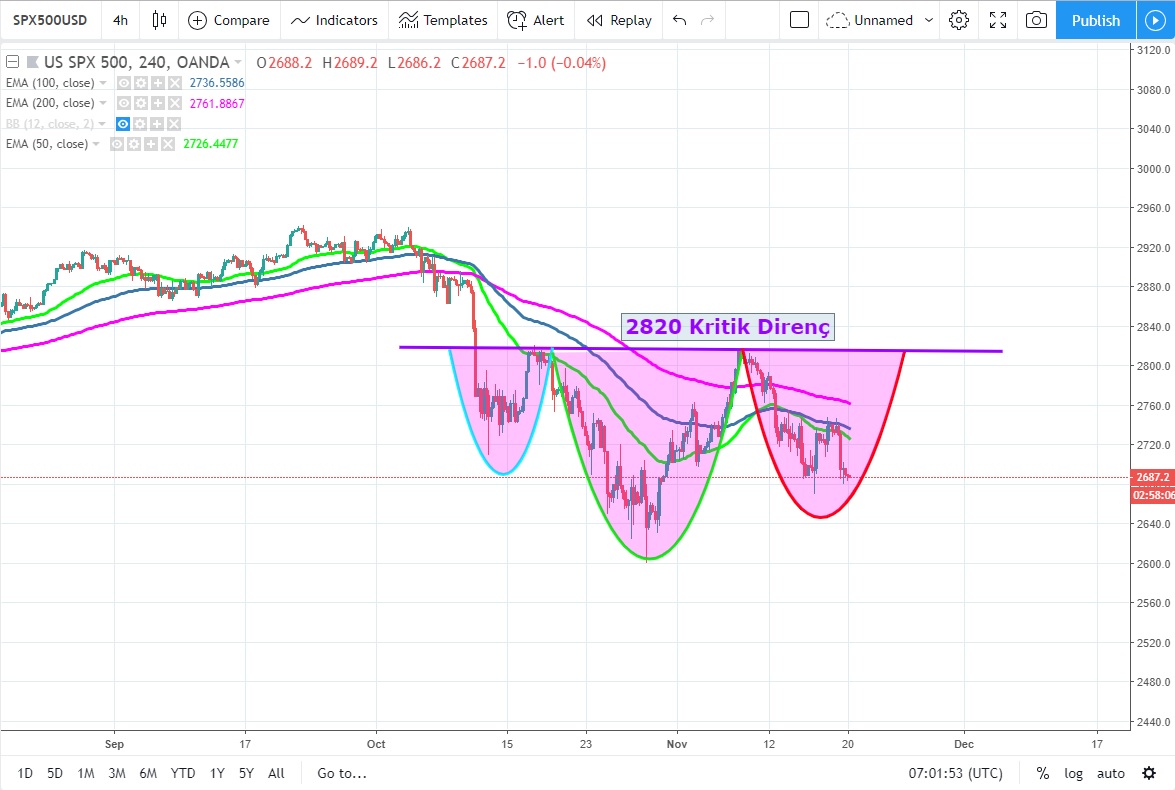The width and height of the screenshot is (1175, 790).
Task: Set date range to 1D
Action: (25, 773)
